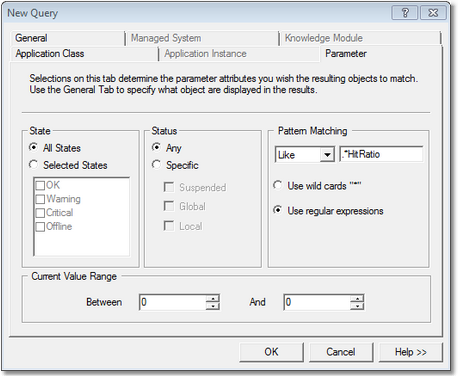Increase the And value with up arrow
The image size is (458, 378).
(357, 298)
